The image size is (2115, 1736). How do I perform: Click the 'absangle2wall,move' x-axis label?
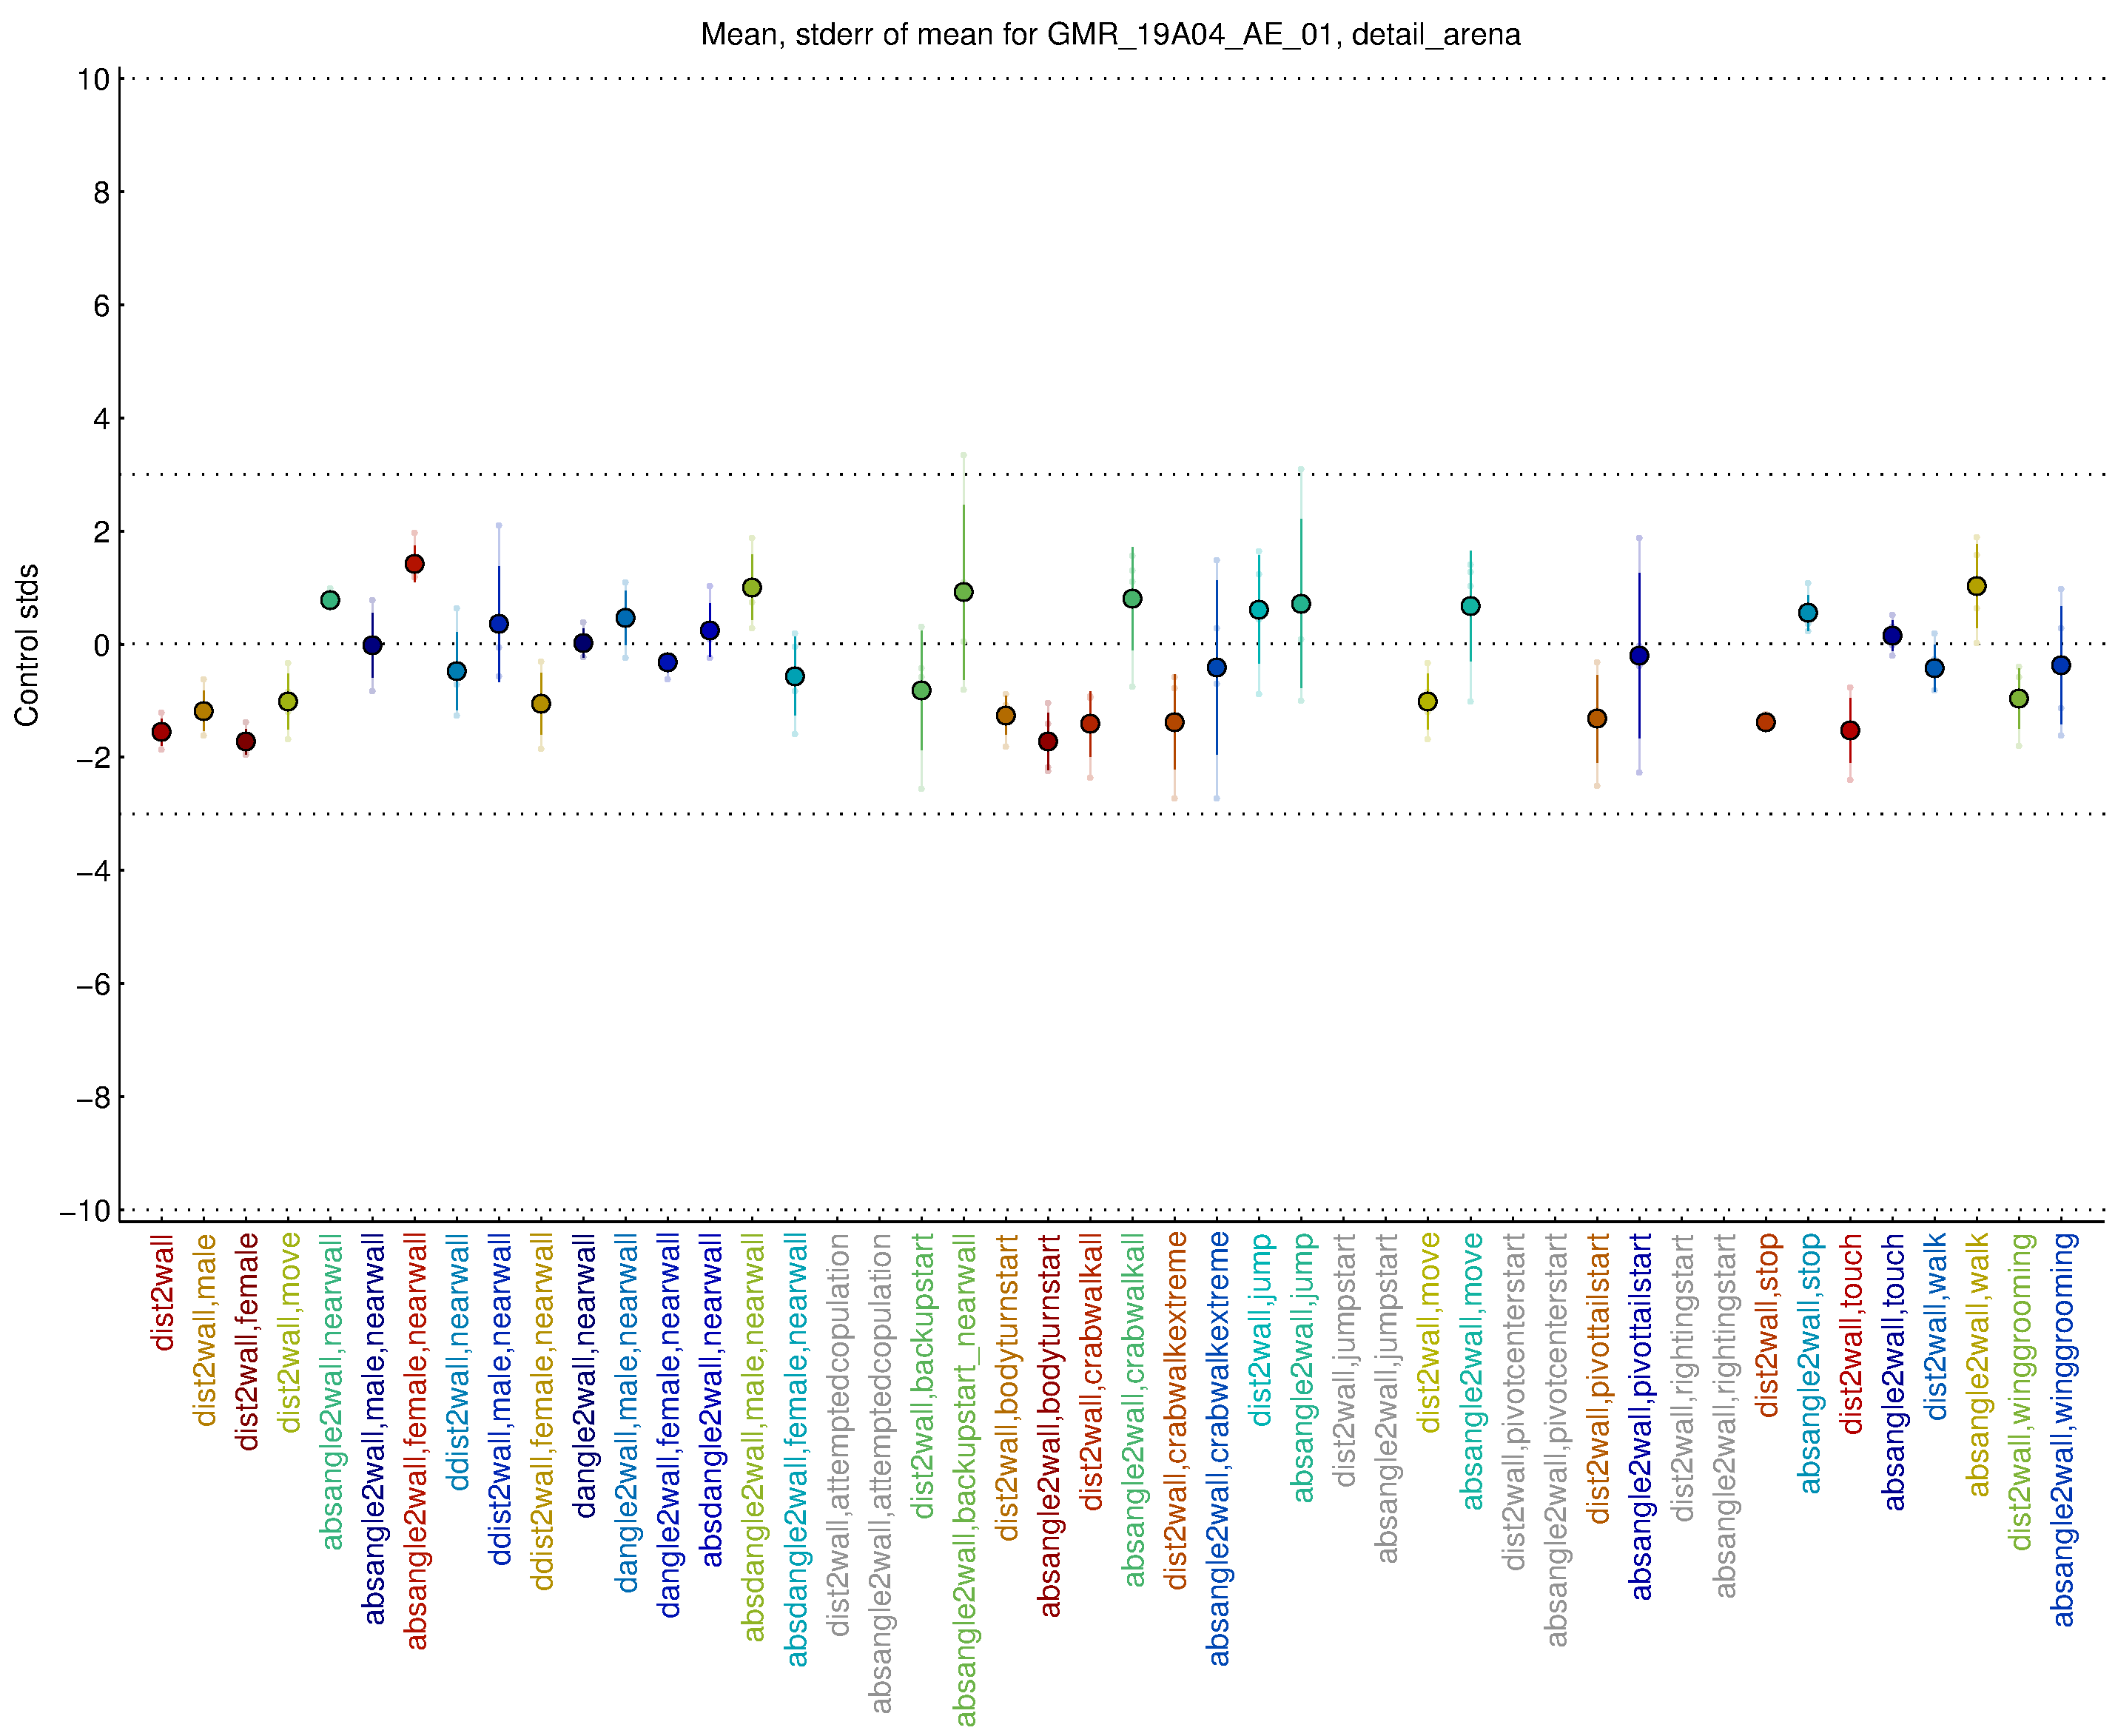click(x=1470, y=1372)
